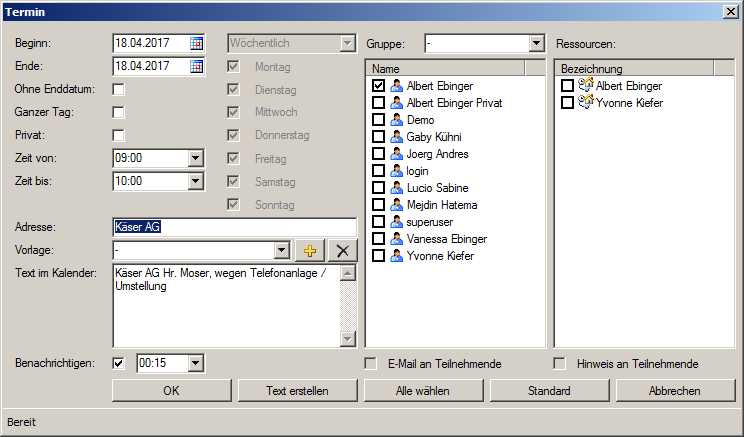Click the Alle wählen button

pyautogui.click(x=422, y=391)
